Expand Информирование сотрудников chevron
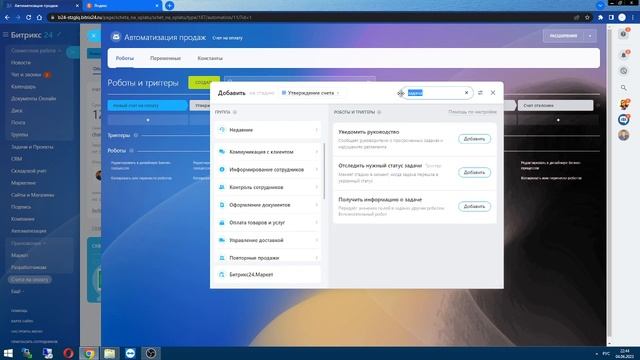The image size is (640, 360). 316,169
